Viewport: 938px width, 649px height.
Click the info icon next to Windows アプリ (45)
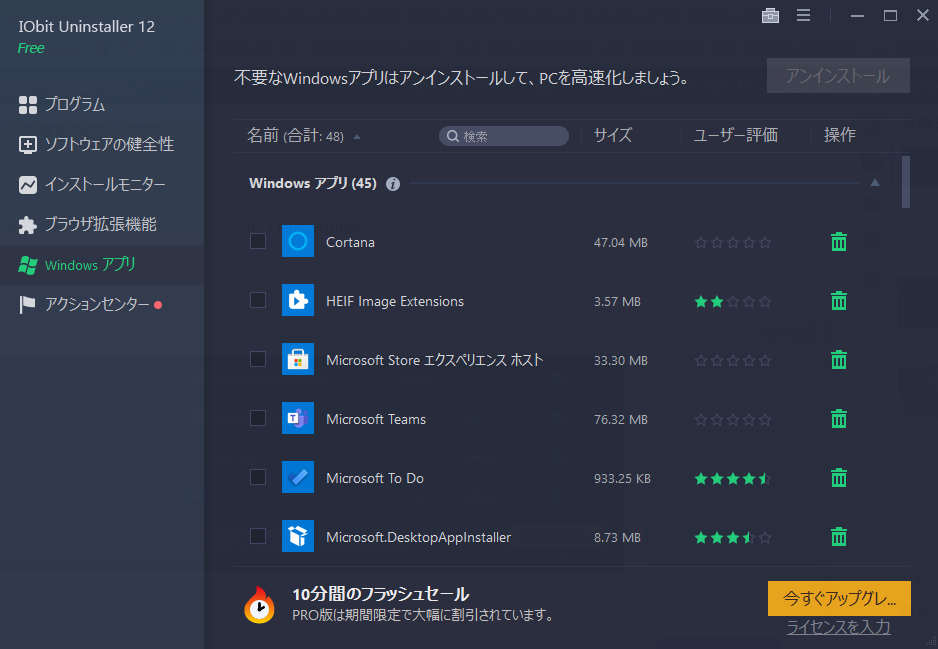click(392, 183)
